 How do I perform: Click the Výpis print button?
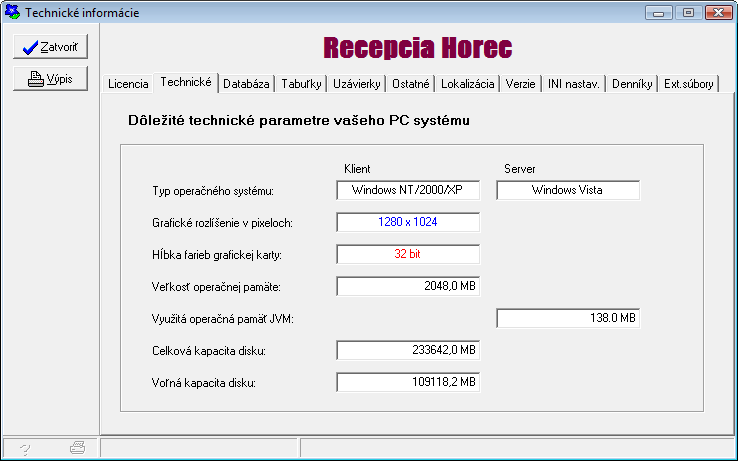[50, 80]
